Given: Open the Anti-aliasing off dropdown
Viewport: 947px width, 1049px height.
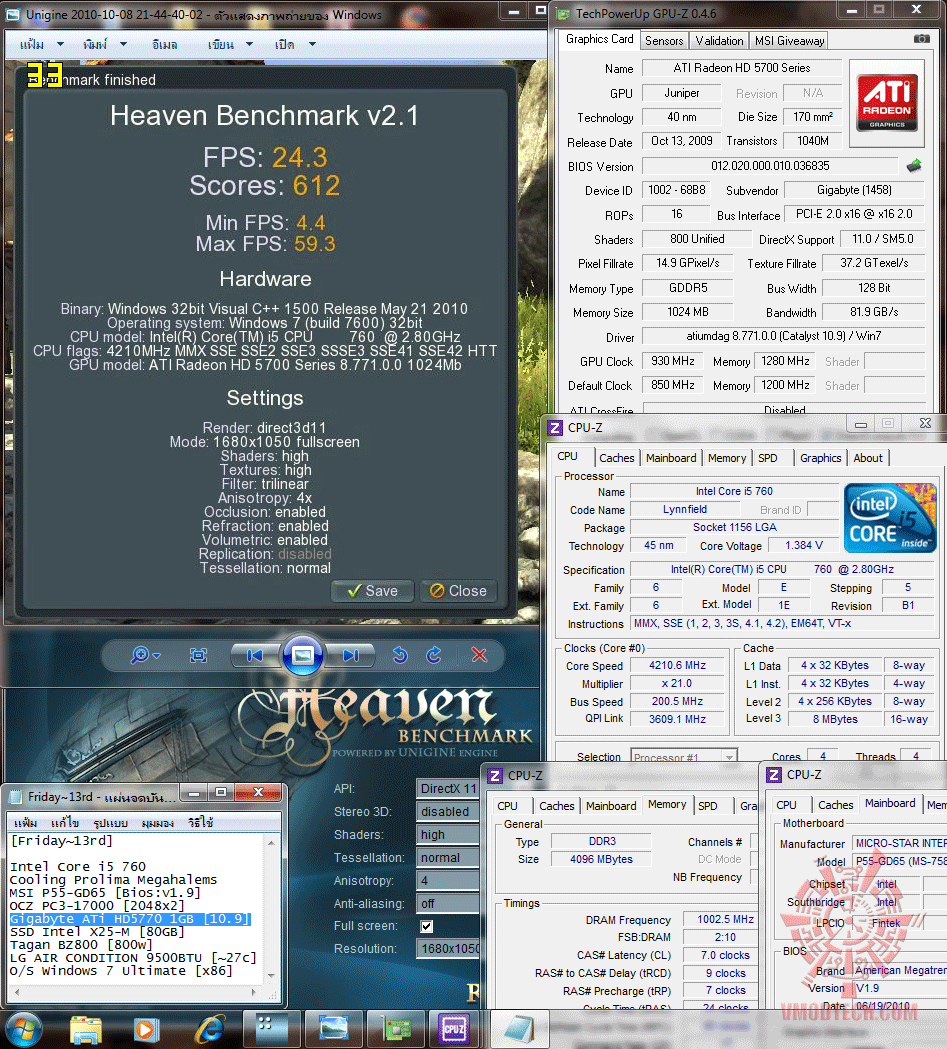Looking at the screenshot, I should click(448, 903).
